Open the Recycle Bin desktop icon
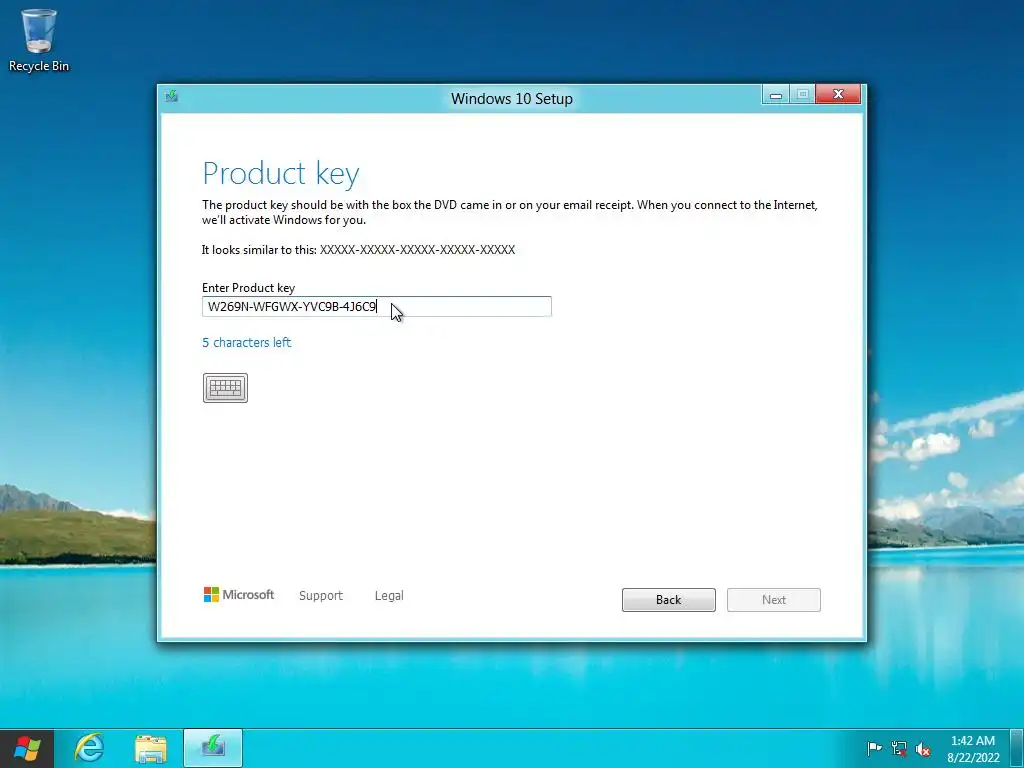The width and height of the screenshot is (1024, 768). pyautogui.click(x=39, y=40)
